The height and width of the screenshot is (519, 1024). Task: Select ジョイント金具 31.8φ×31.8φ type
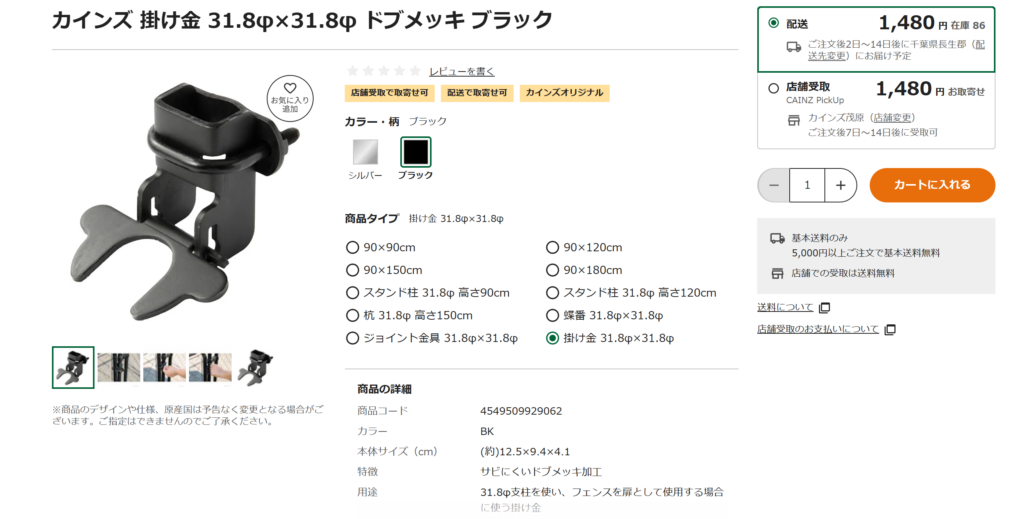(x=352, y=338)
